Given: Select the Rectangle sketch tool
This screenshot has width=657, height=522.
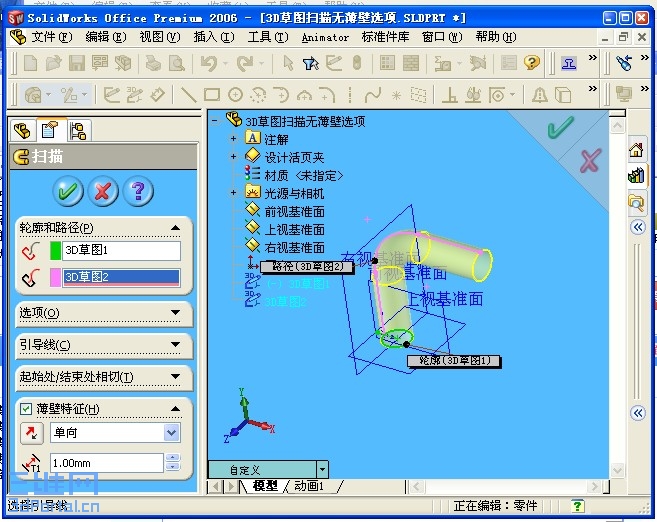Looking at the screenshot, I should pyautogui.click(x=212, y=95).
